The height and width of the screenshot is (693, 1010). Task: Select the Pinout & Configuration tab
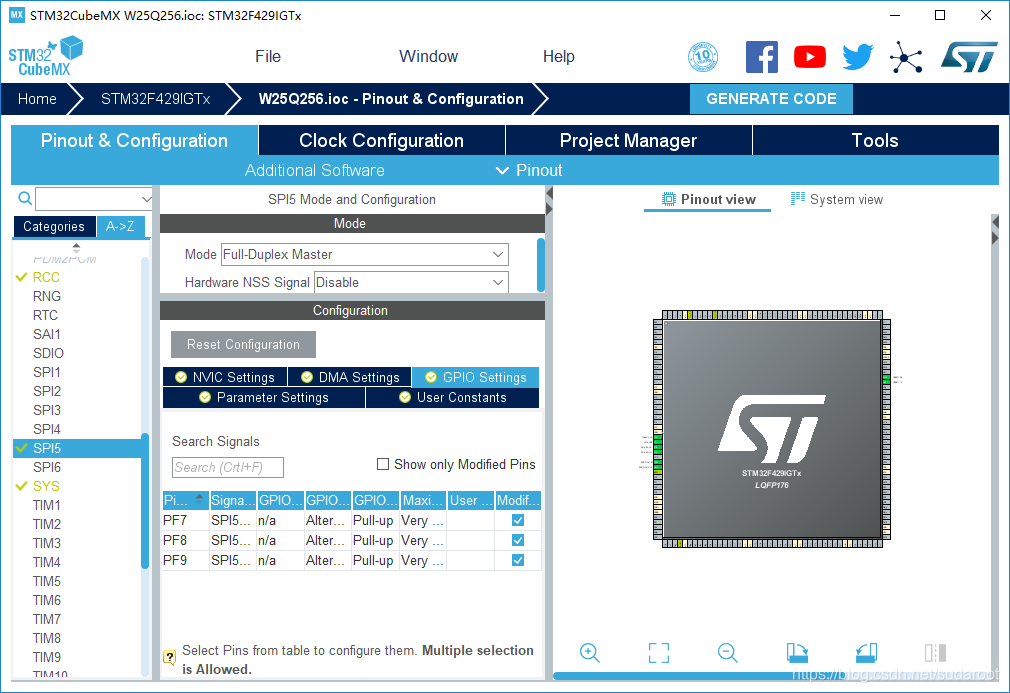point(134,140)
